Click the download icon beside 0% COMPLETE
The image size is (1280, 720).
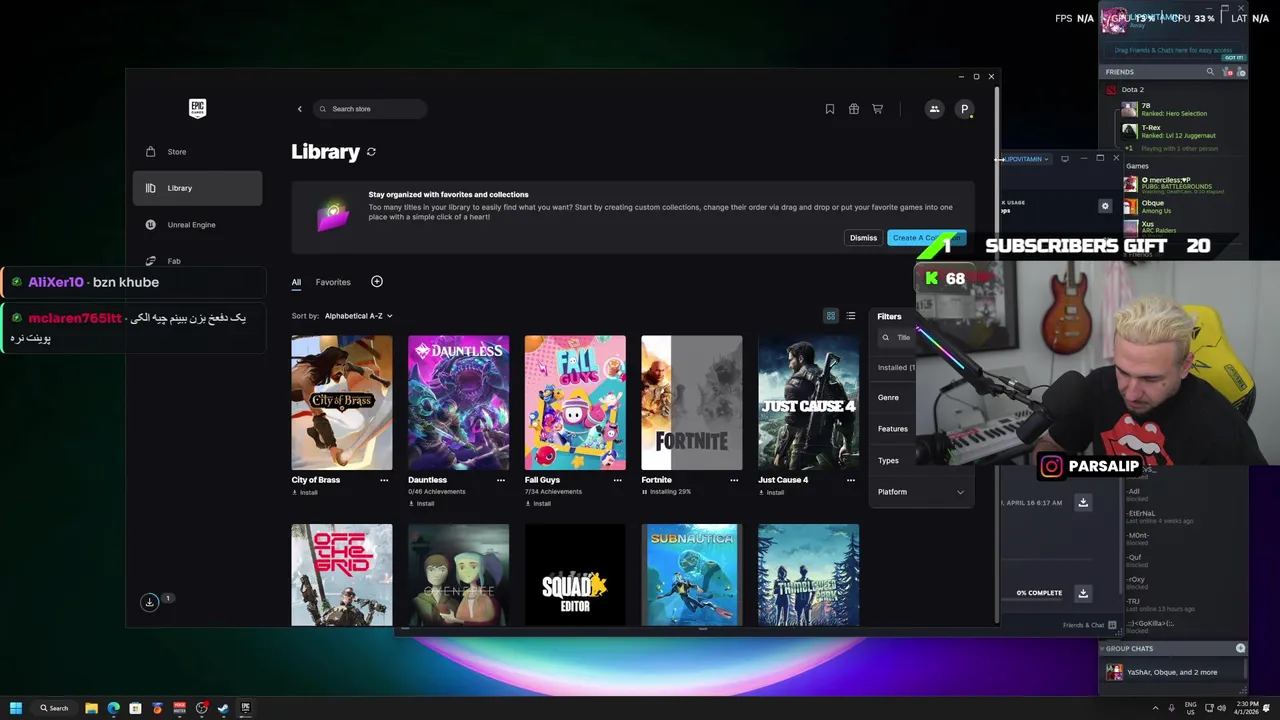coord(1083,593)
